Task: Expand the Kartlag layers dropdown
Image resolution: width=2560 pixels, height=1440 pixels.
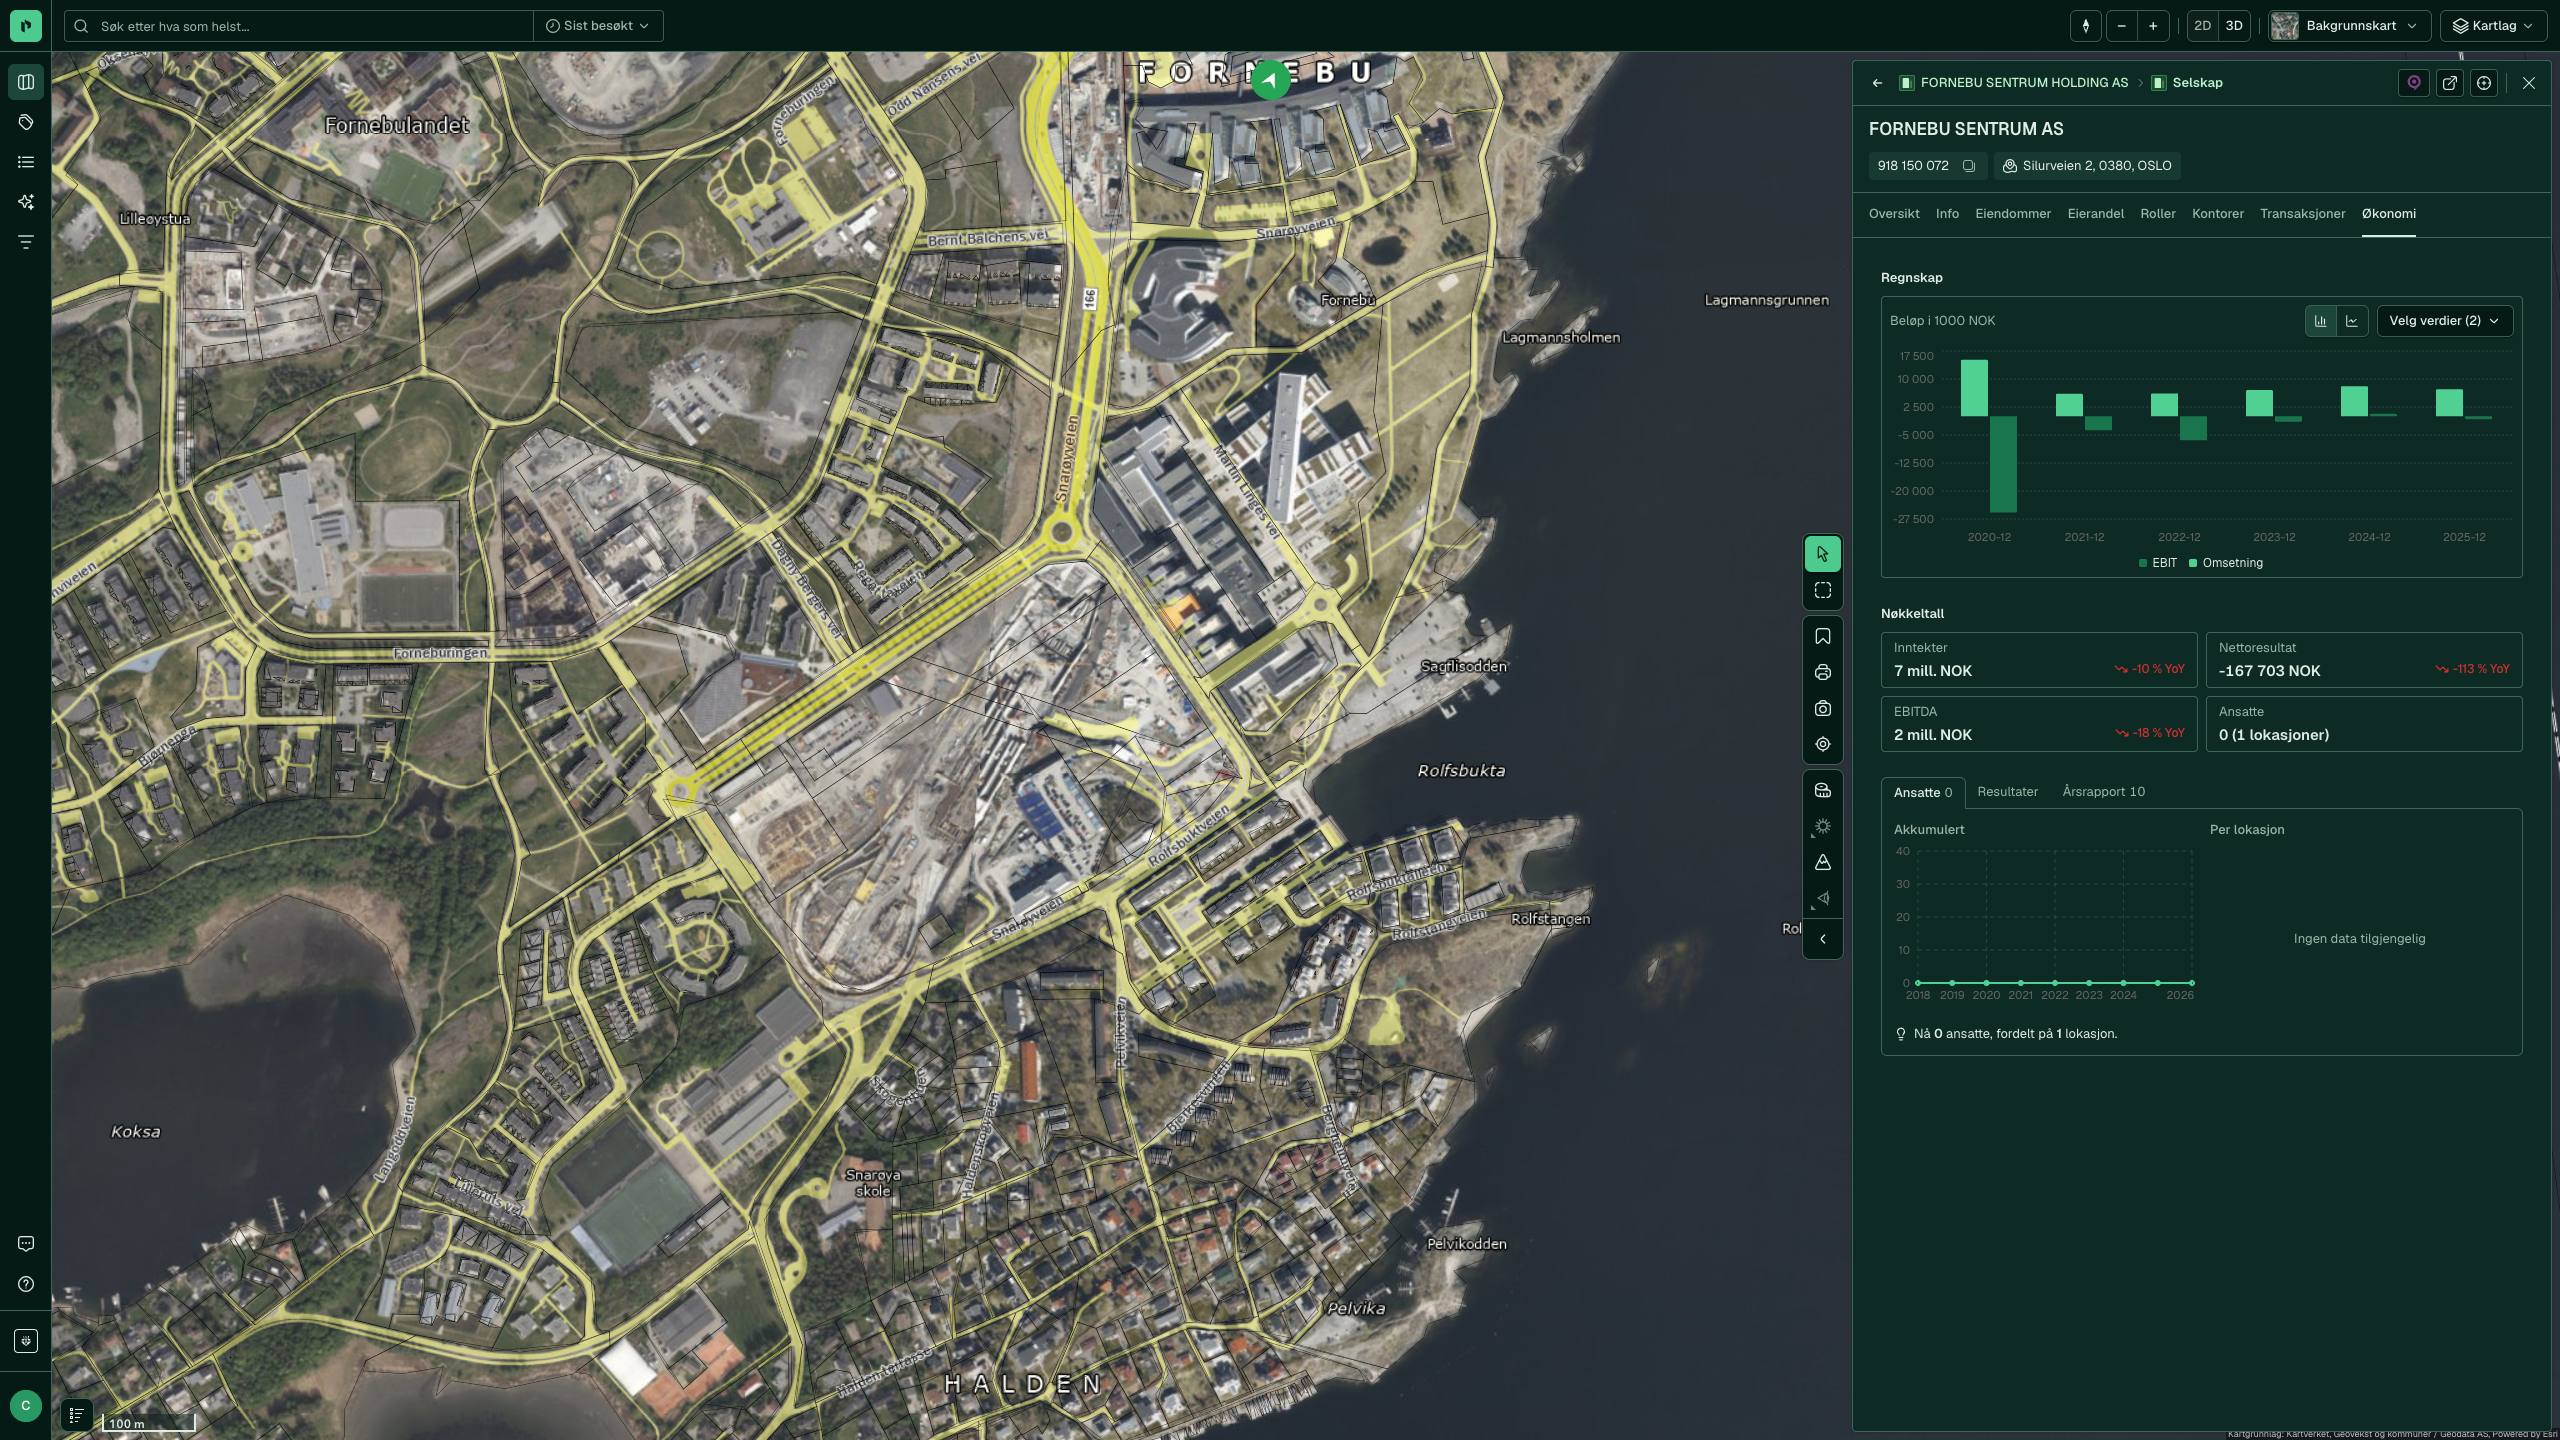Action: 2492,26
